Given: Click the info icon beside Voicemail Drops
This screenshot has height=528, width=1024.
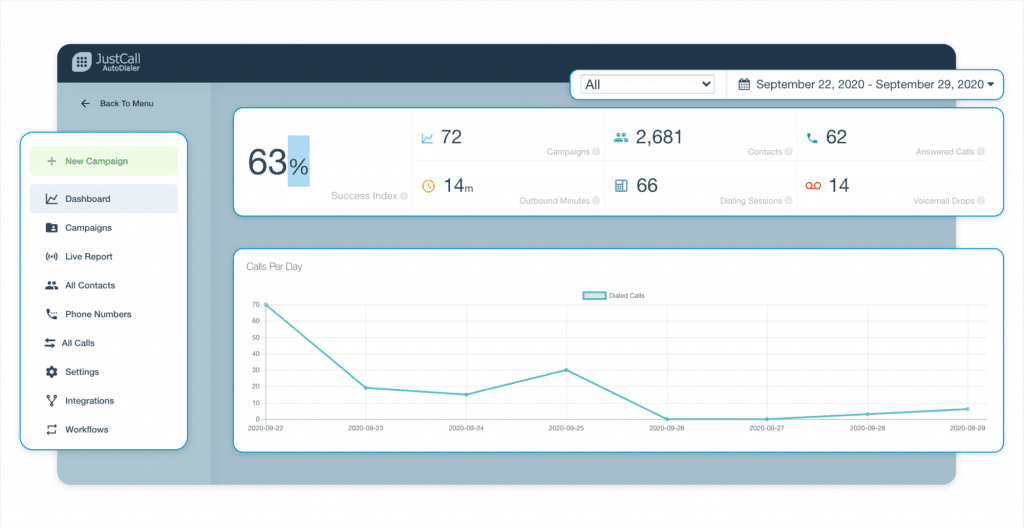Looking at the screenshot, I should click(x=981, y=201).
